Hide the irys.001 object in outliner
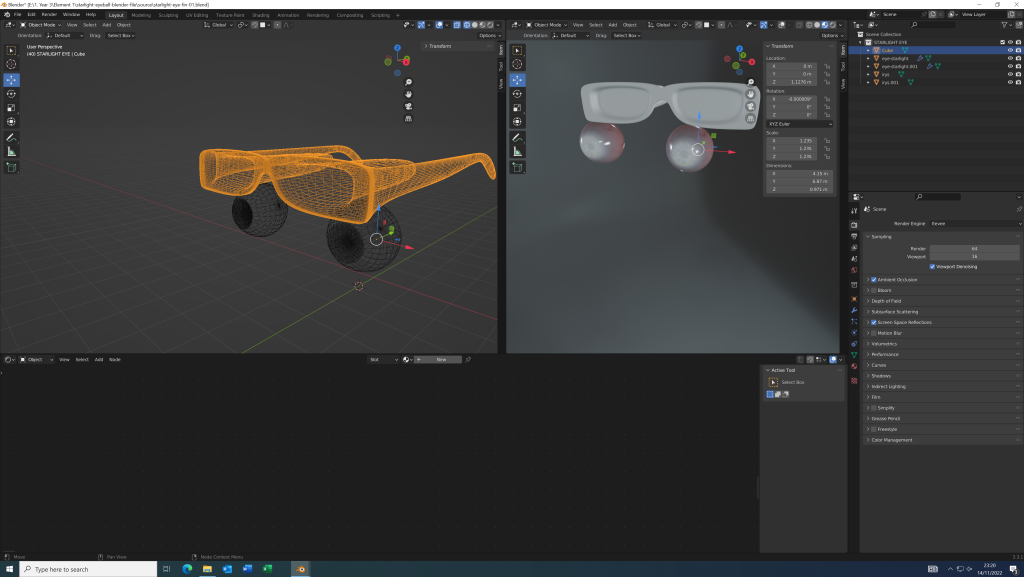Viewport: 1024px width, 577px height. [x=1009, y=82]
